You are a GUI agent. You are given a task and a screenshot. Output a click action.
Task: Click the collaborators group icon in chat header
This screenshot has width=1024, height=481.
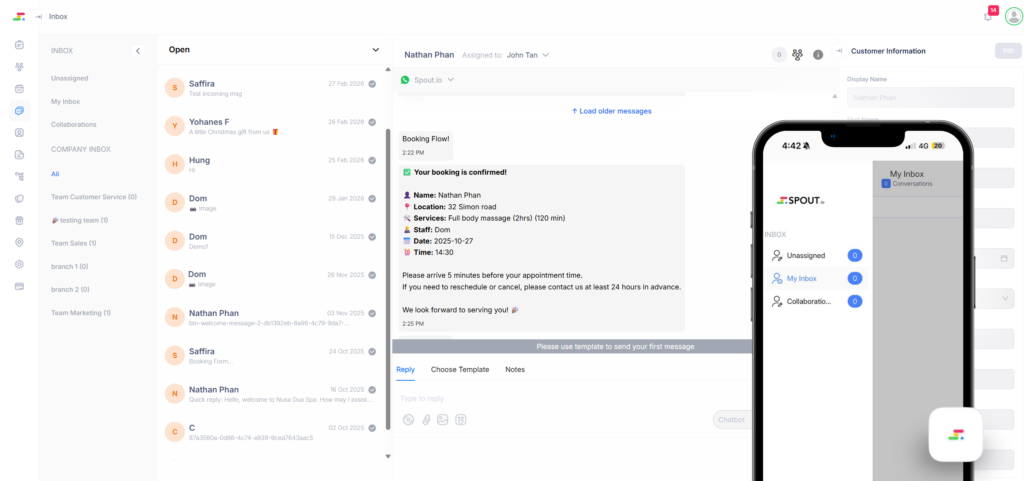798,54
